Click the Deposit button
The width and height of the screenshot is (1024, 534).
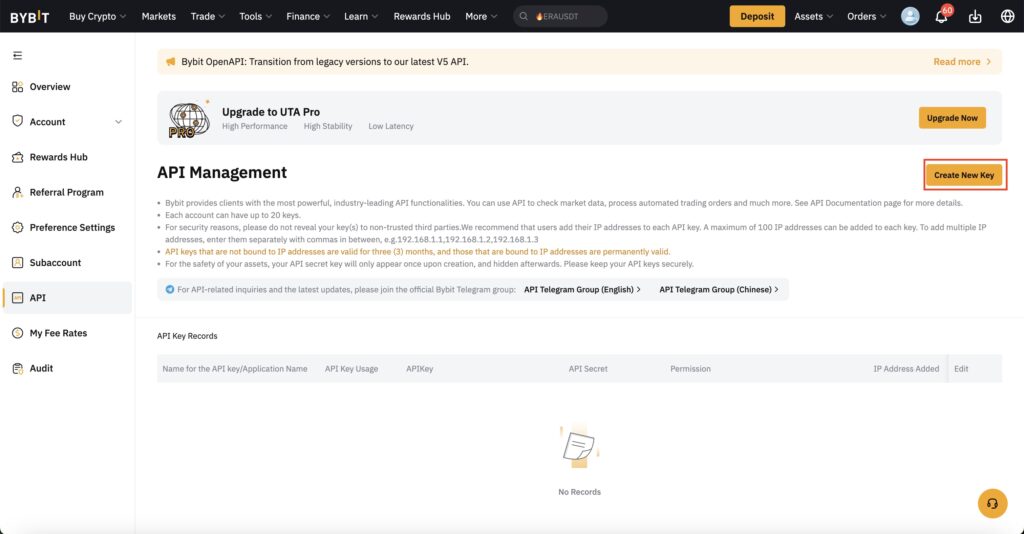pos(757,16)
